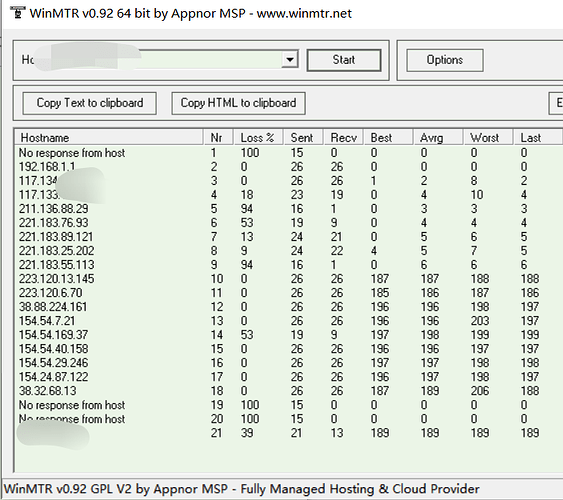Click the WinMTR title bar app icon
The height and width of the screenshot is (500, 563).
[18, 13]
